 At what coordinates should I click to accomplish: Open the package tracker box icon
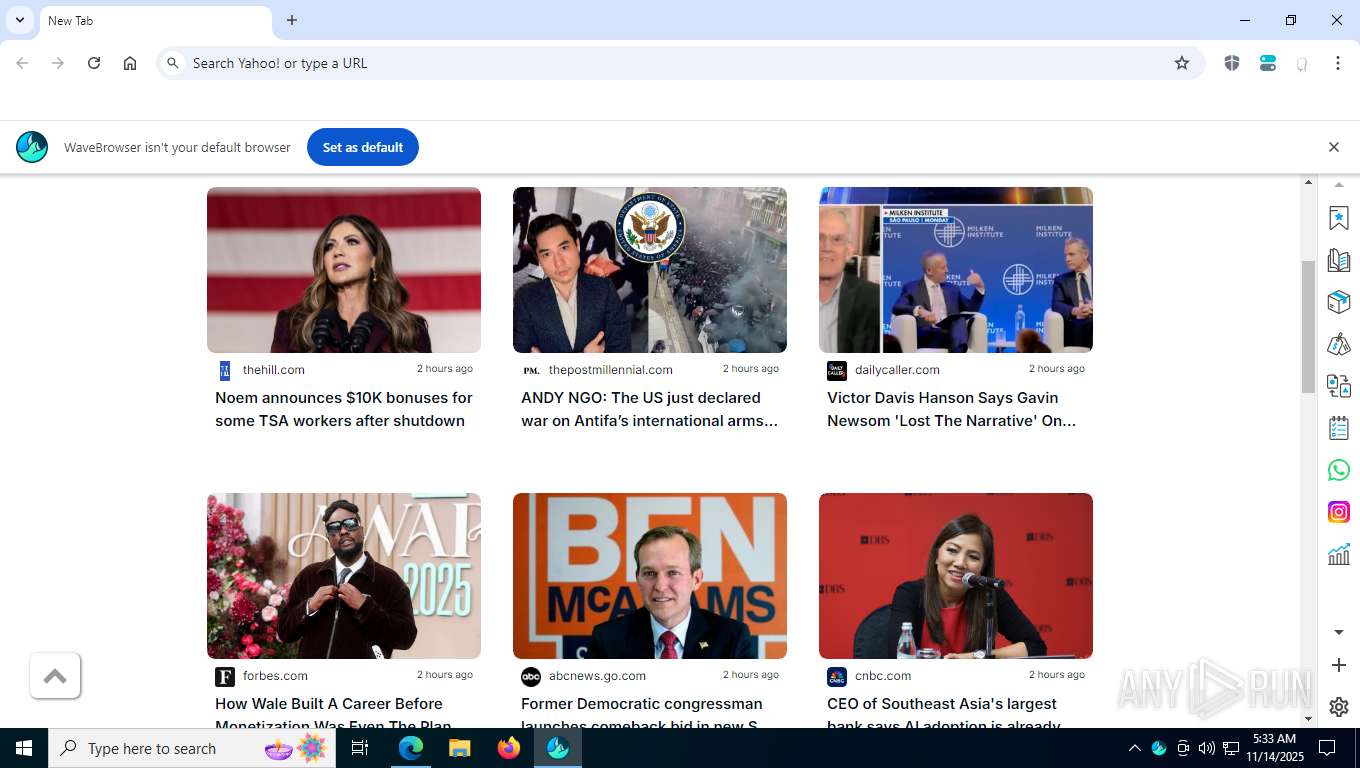[x=1338, y=302]
